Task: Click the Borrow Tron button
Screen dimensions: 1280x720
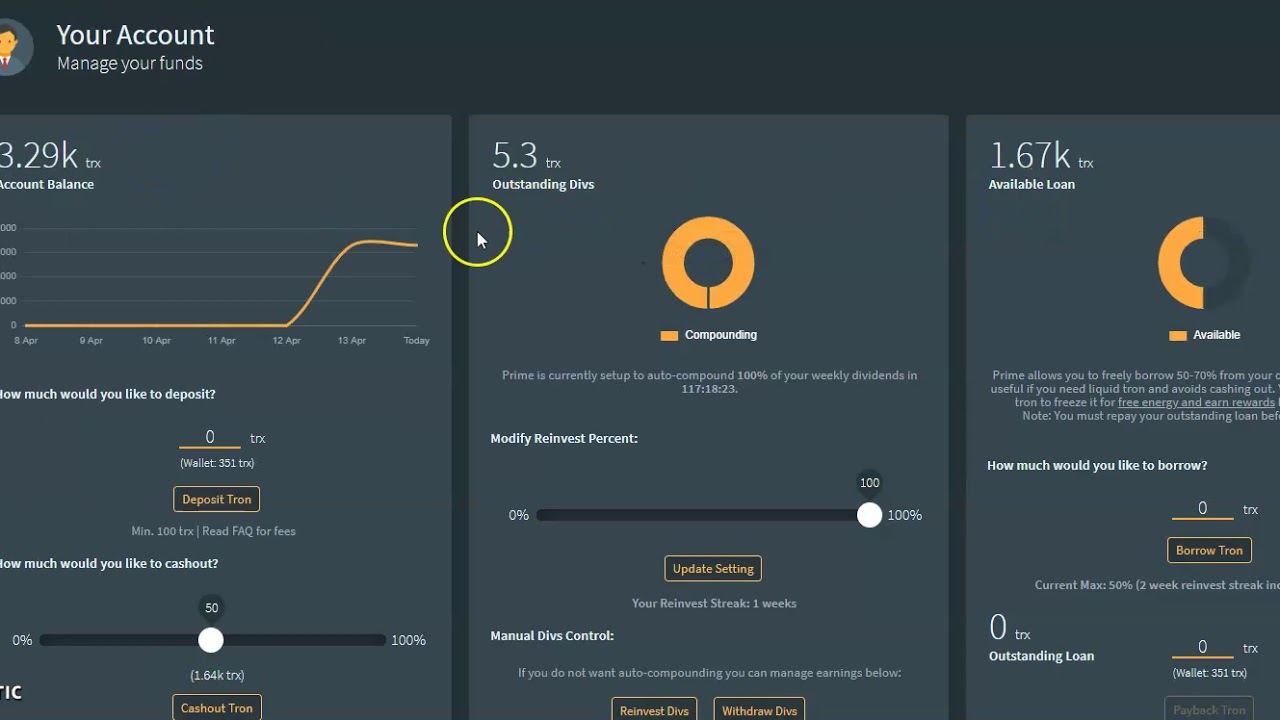Action: [1209, 550]
